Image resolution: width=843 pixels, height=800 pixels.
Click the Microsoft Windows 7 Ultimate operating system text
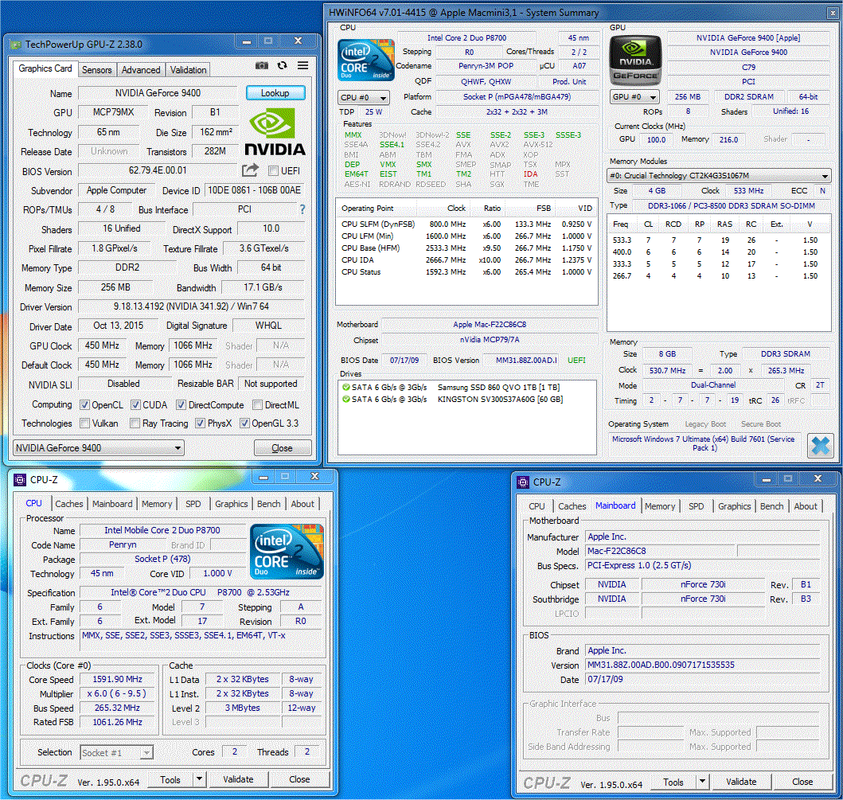(x=704, y=443)
